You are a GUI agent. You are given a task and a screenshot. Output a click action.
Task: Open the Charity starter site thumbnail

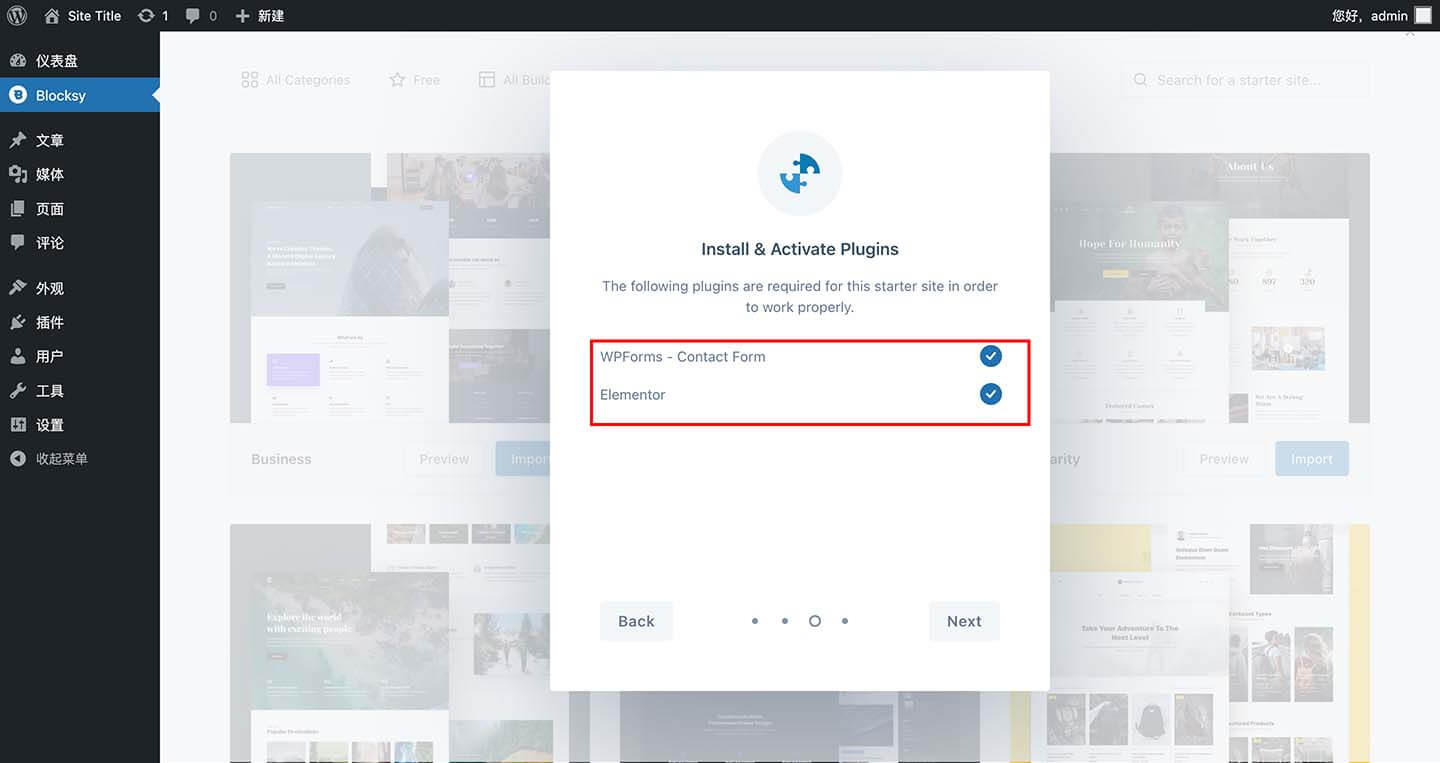pyautogui.click(x=1209, y=288)
